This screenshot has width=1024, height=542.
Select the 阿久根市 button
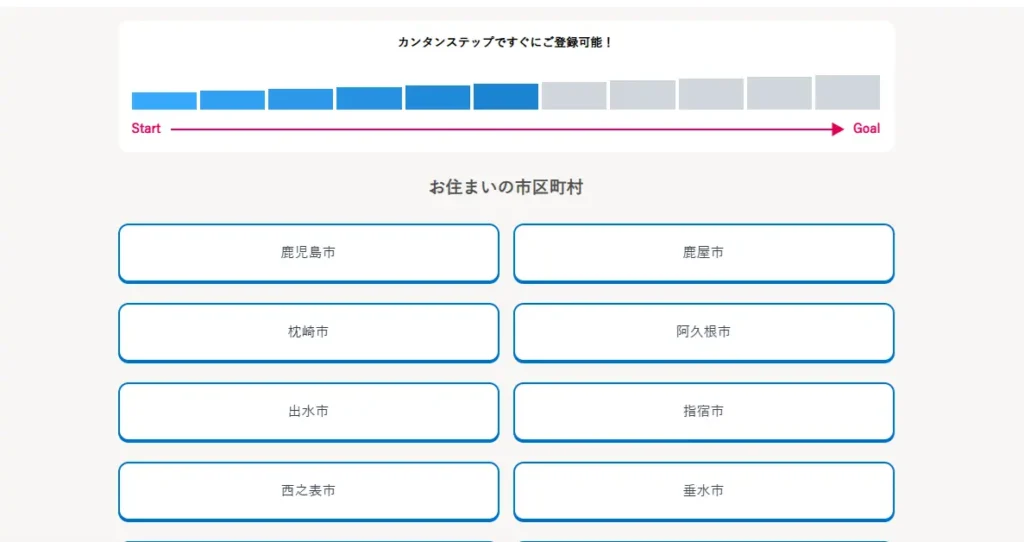pos(703,332)
